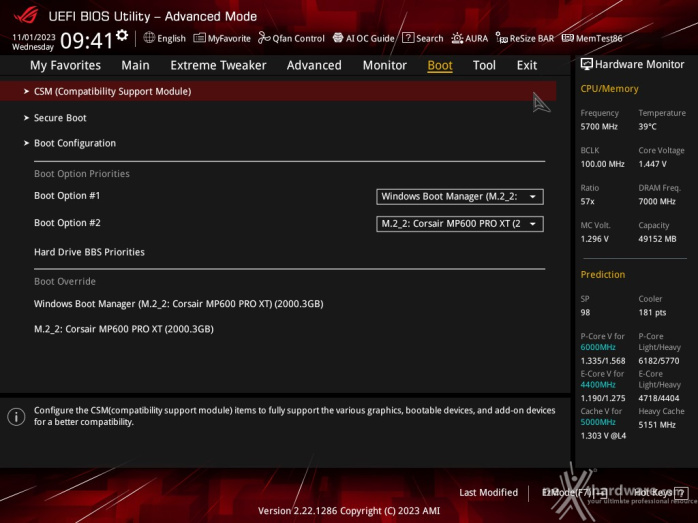
Task: Open AURA lighting icon
Action: click(x=457, y=38)
